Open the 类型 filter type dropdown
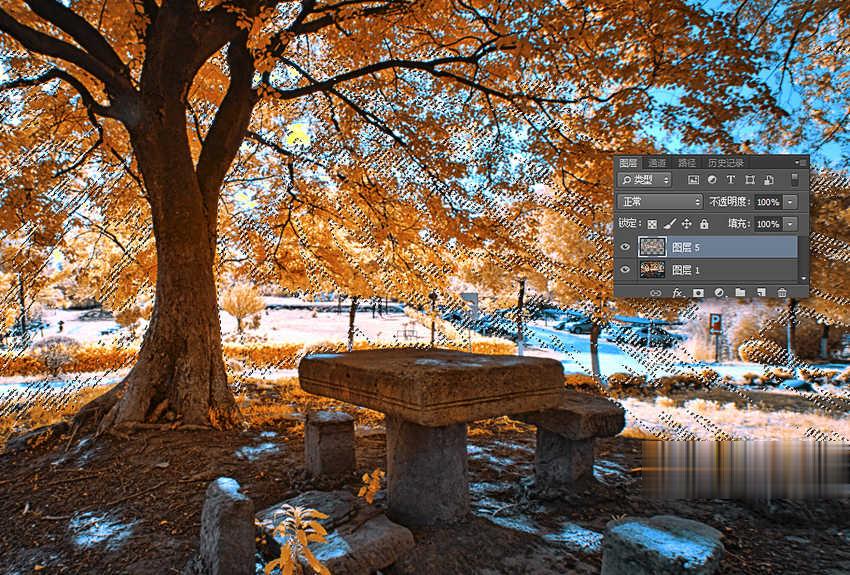This screenshot has width=850, height=575. pos(645,180)
